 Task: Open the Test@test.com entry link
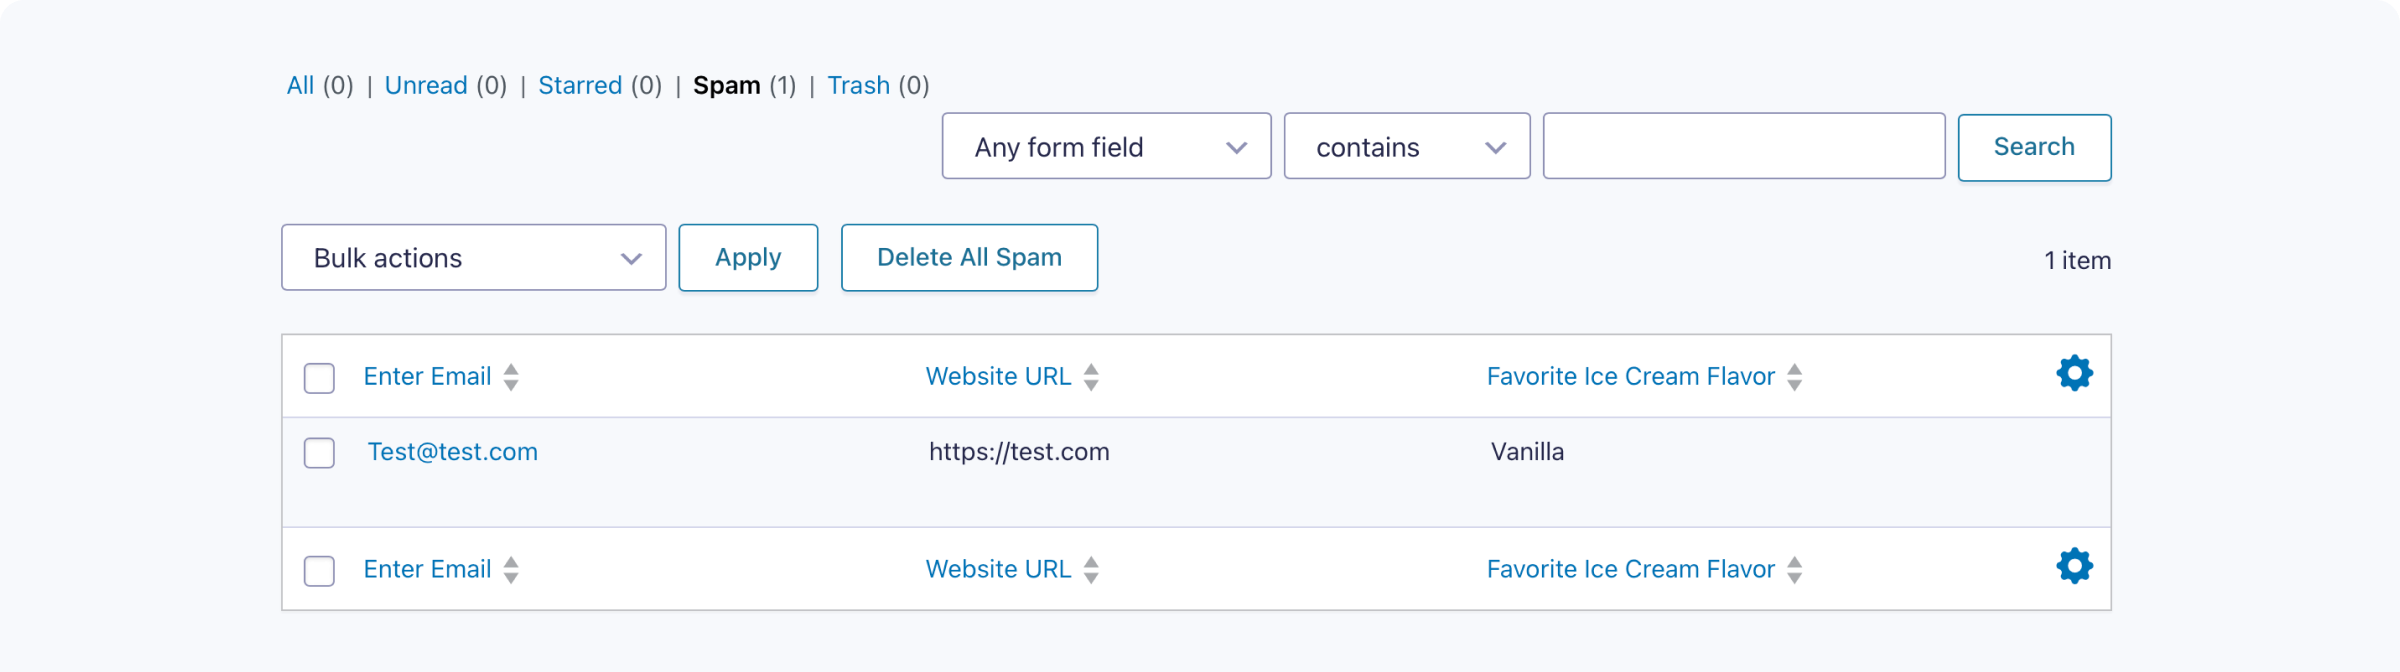tap(453, 452)
